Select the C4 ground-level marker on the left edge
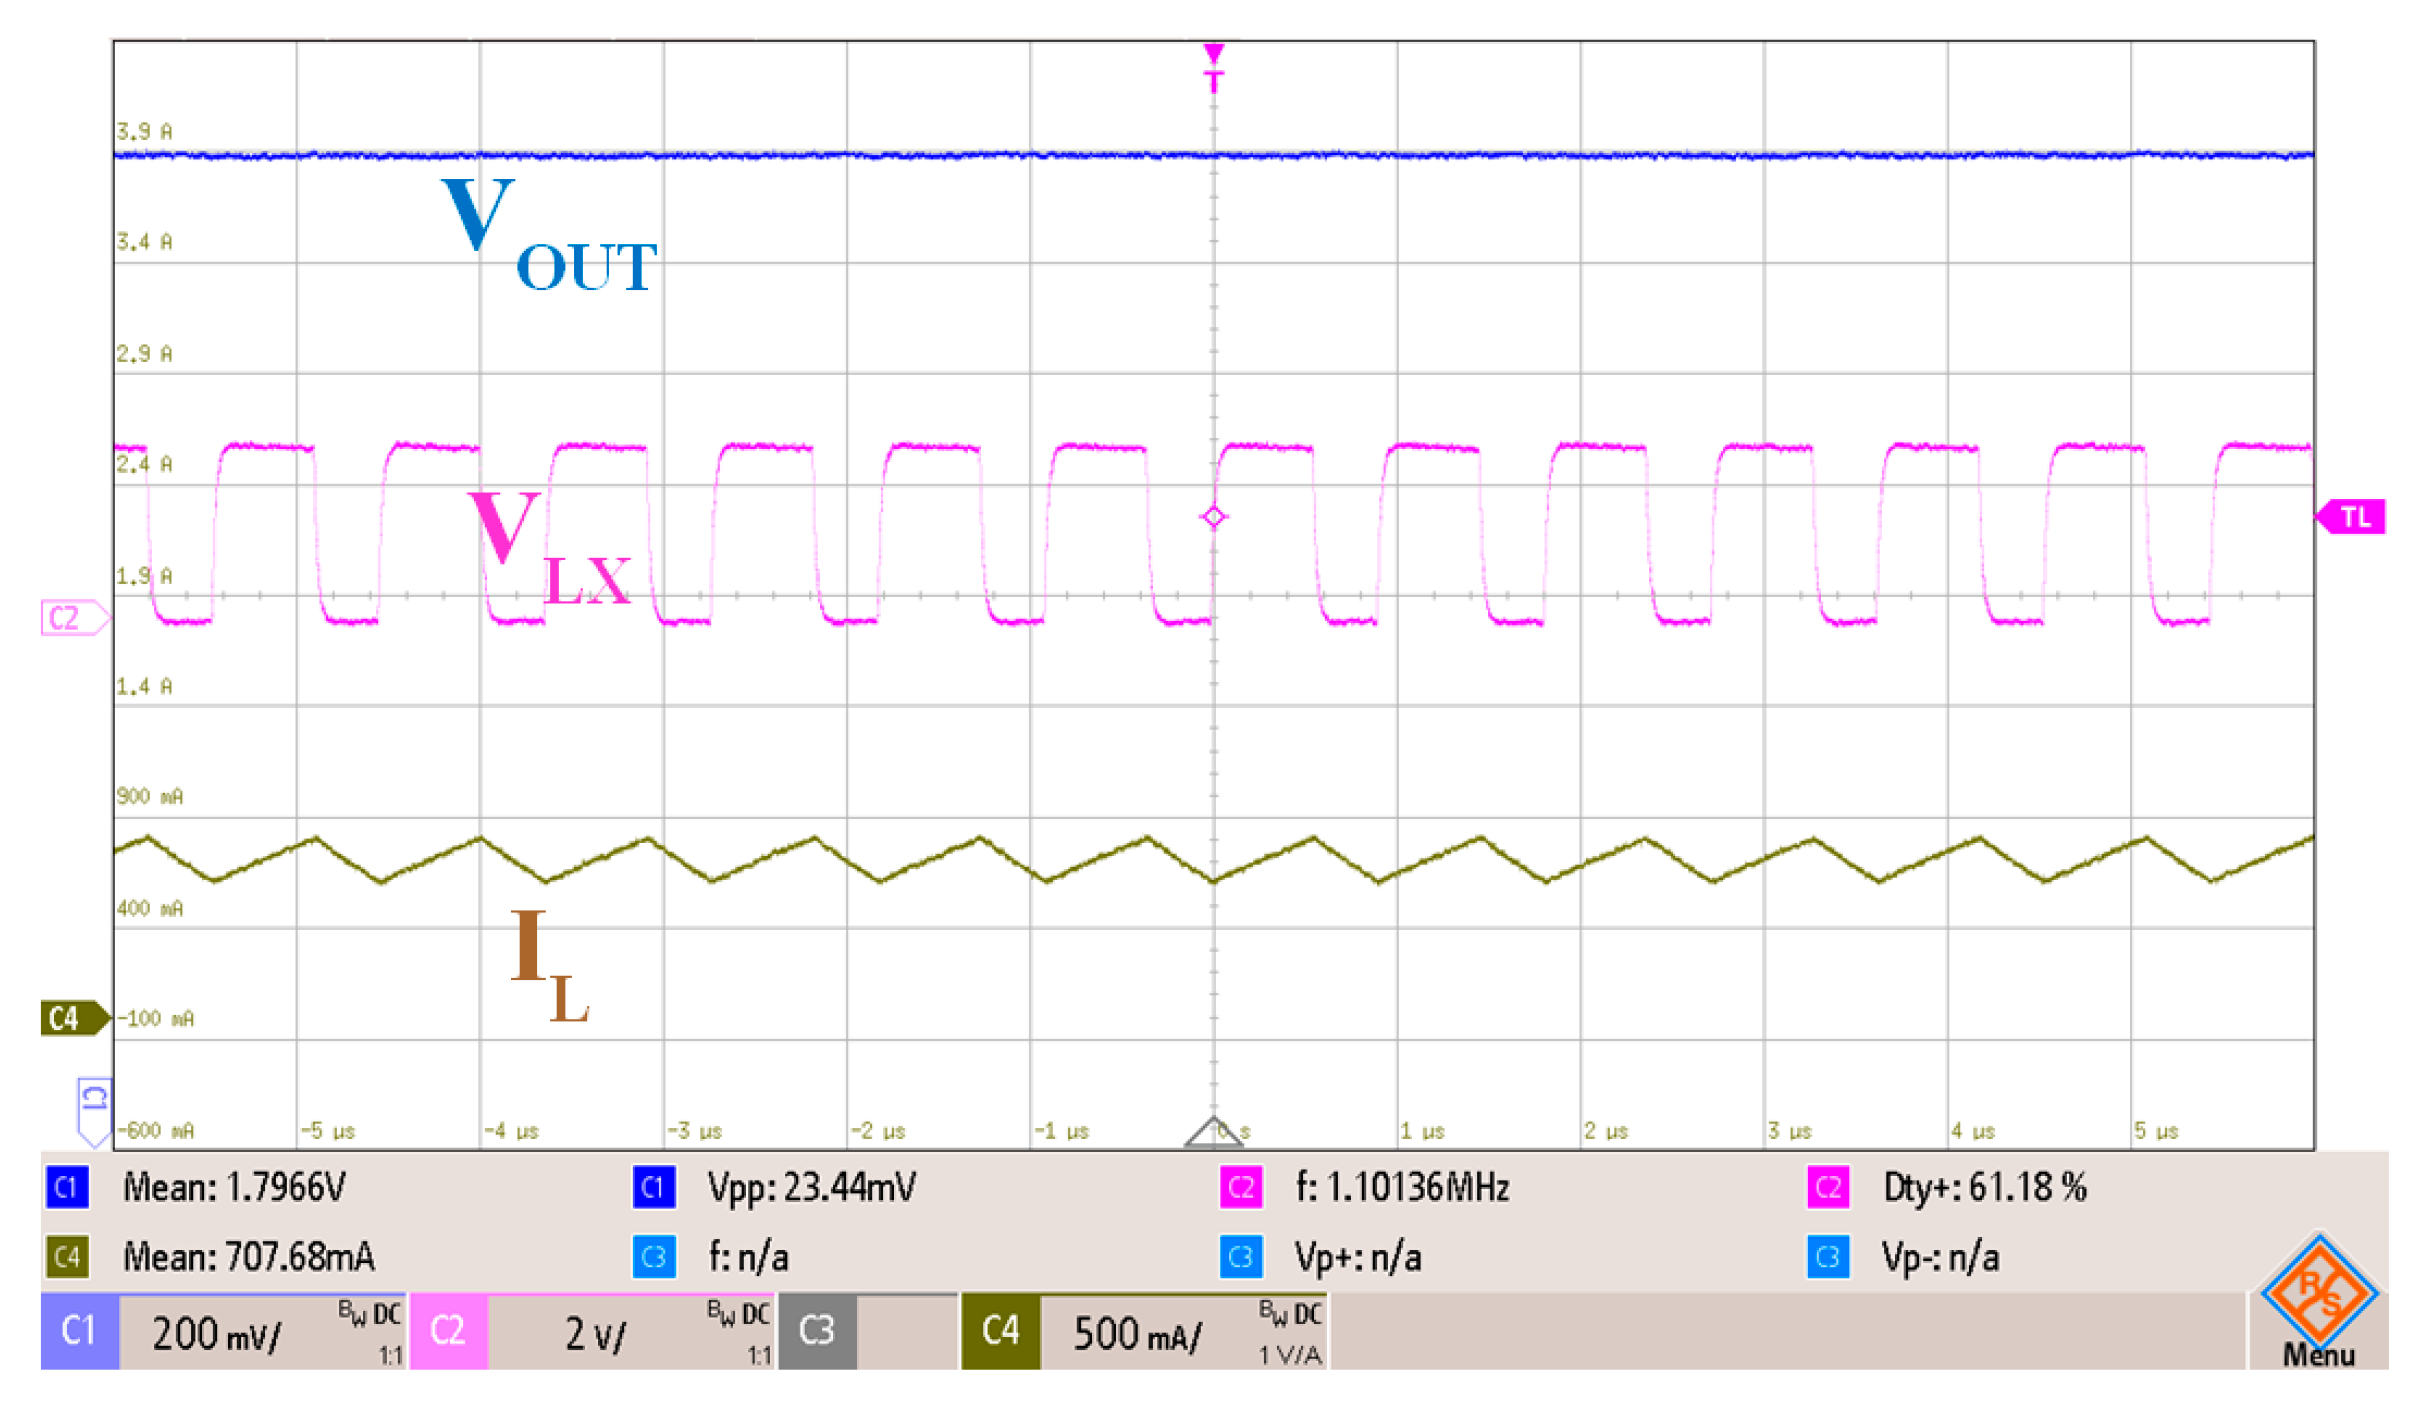This screenshot has height=1406, width=2427. 72,1018
